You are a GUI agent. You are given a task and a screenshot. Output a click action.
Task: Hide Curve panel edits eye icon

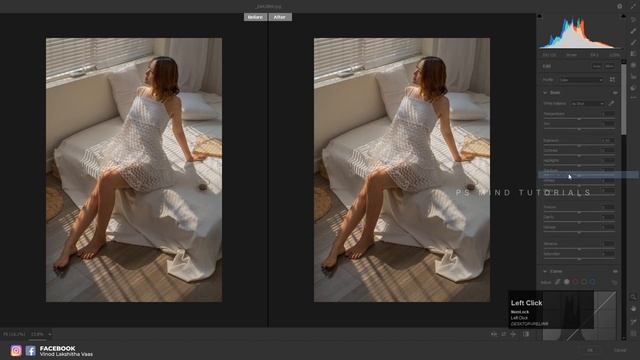pos(615,271)
